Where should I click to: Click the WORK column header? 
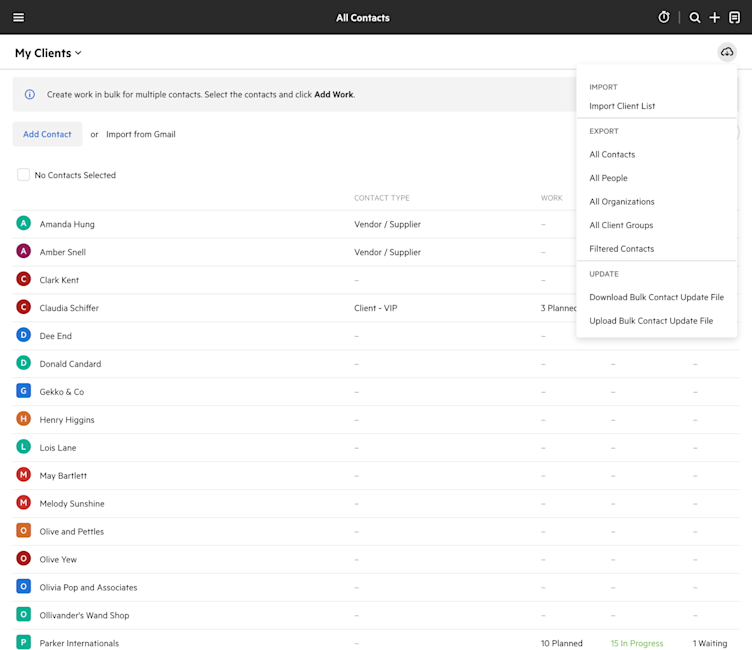552,198
